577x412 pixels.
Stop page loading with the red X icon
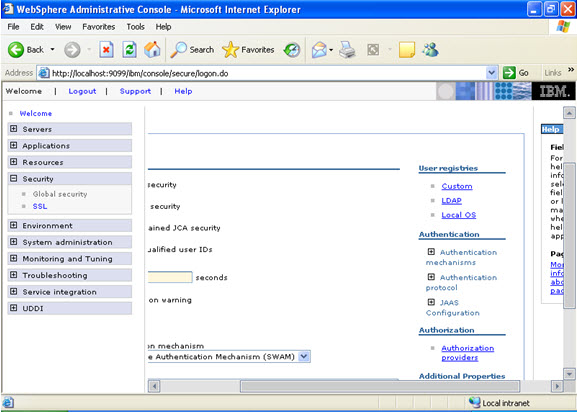coord(106,50)
